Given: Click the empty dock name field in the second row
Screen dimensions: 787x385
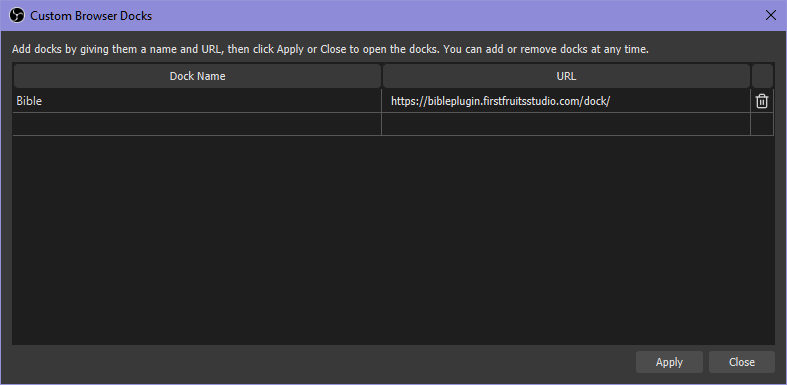Looking at the screenshot, I should tap(197, 124).
